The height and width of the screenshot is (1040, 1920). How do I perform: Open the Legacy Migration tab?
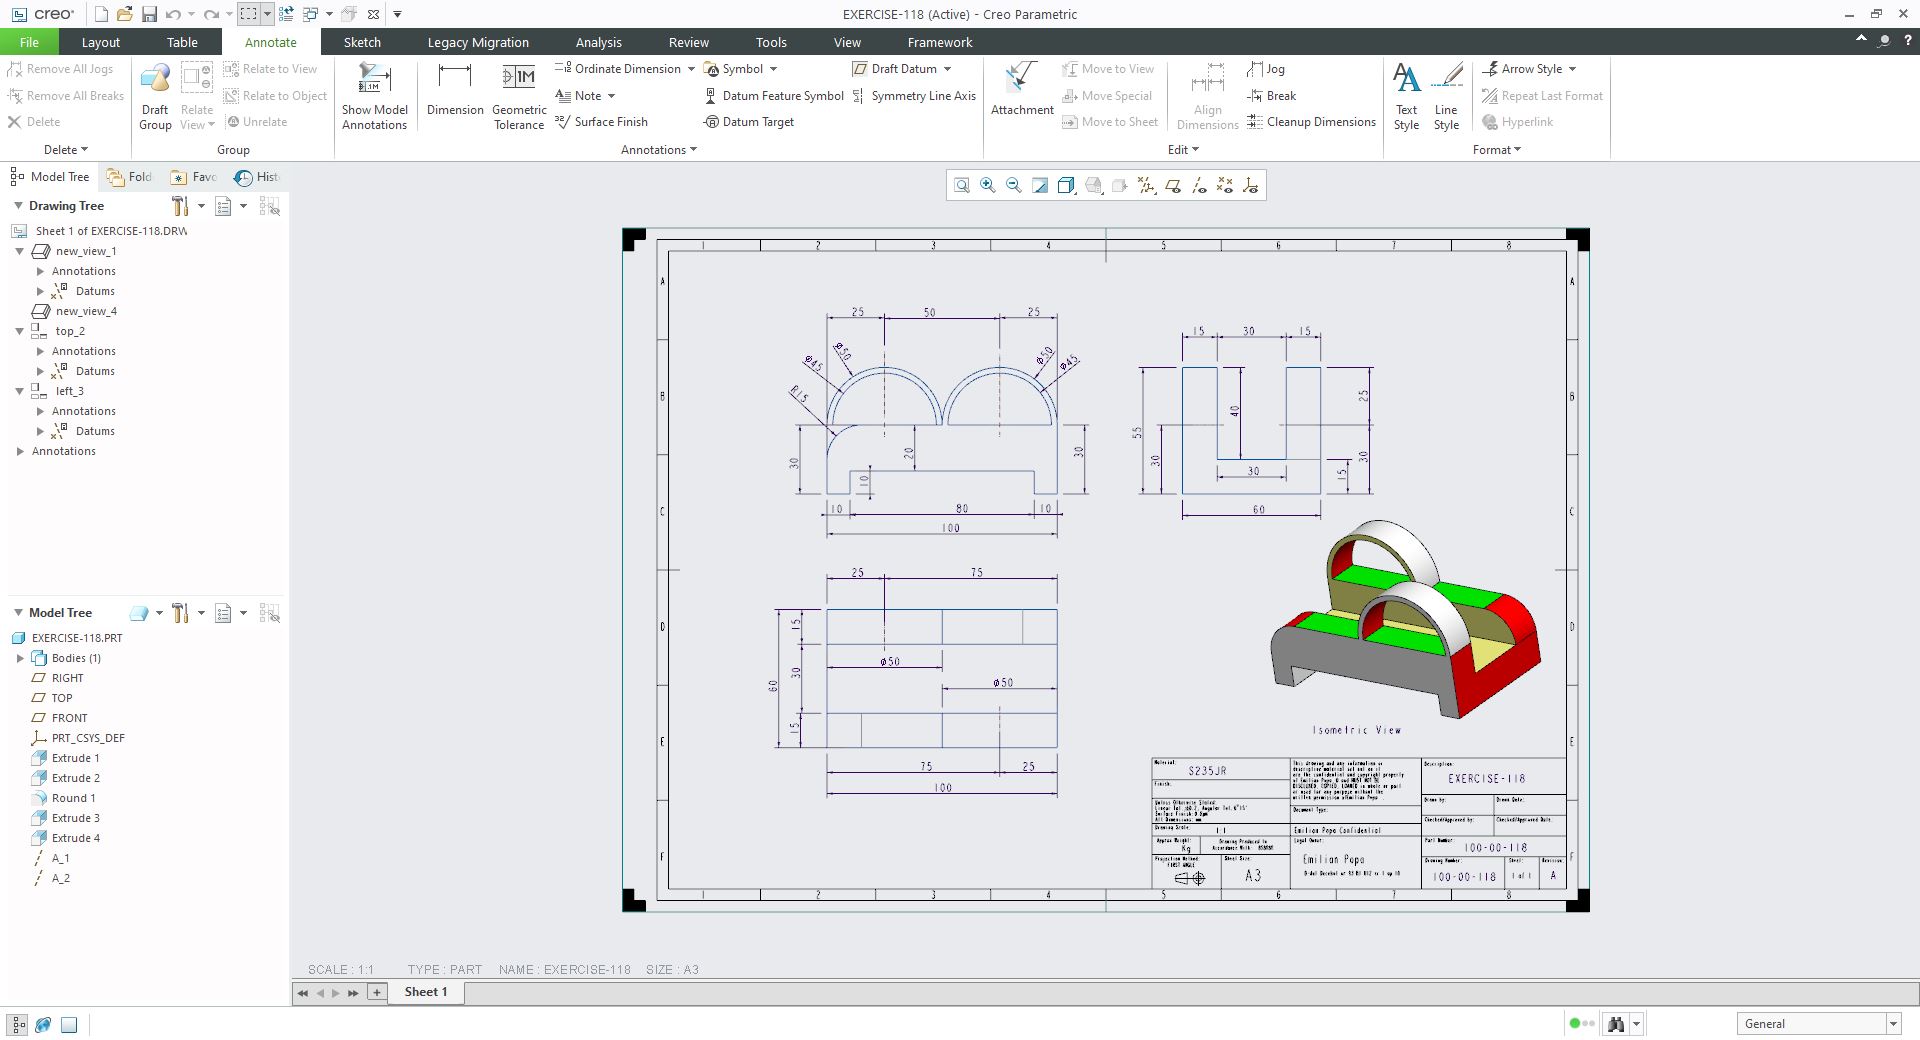(478, 42)
